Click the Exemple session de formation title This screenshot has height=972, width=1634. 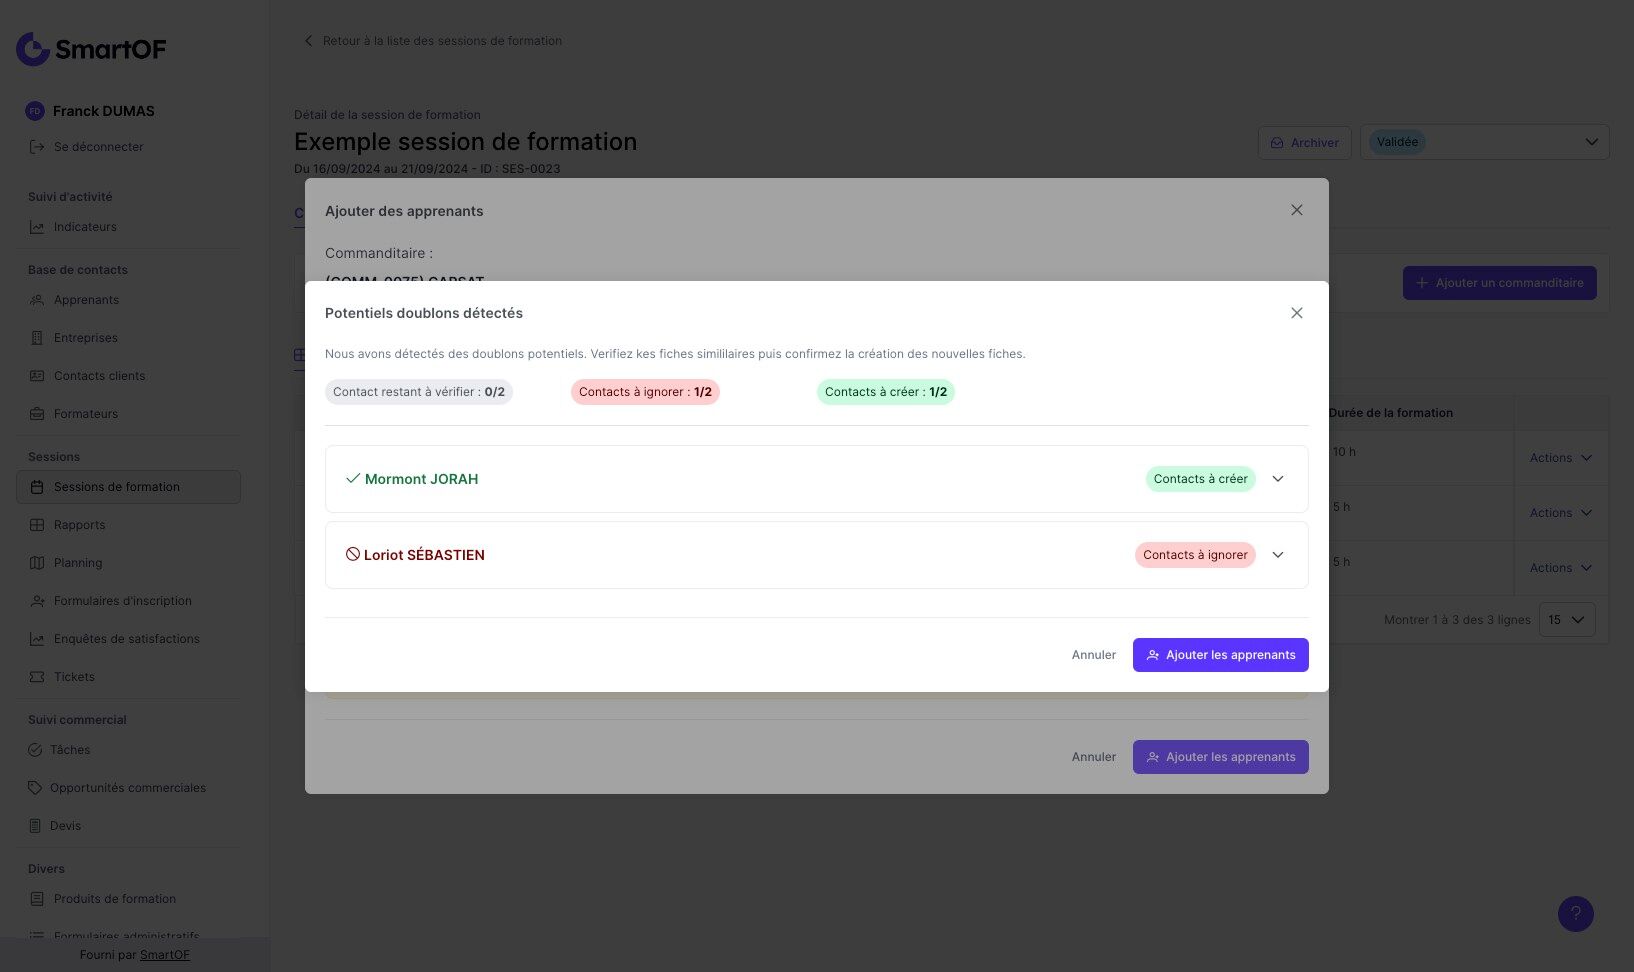point(466,142)
